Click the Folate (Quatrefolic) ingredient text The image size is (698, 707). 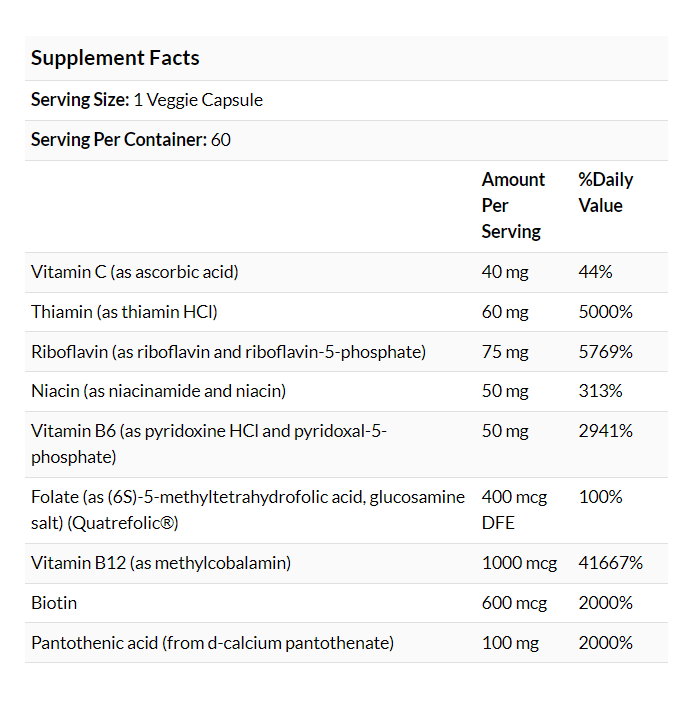[247, 509]
